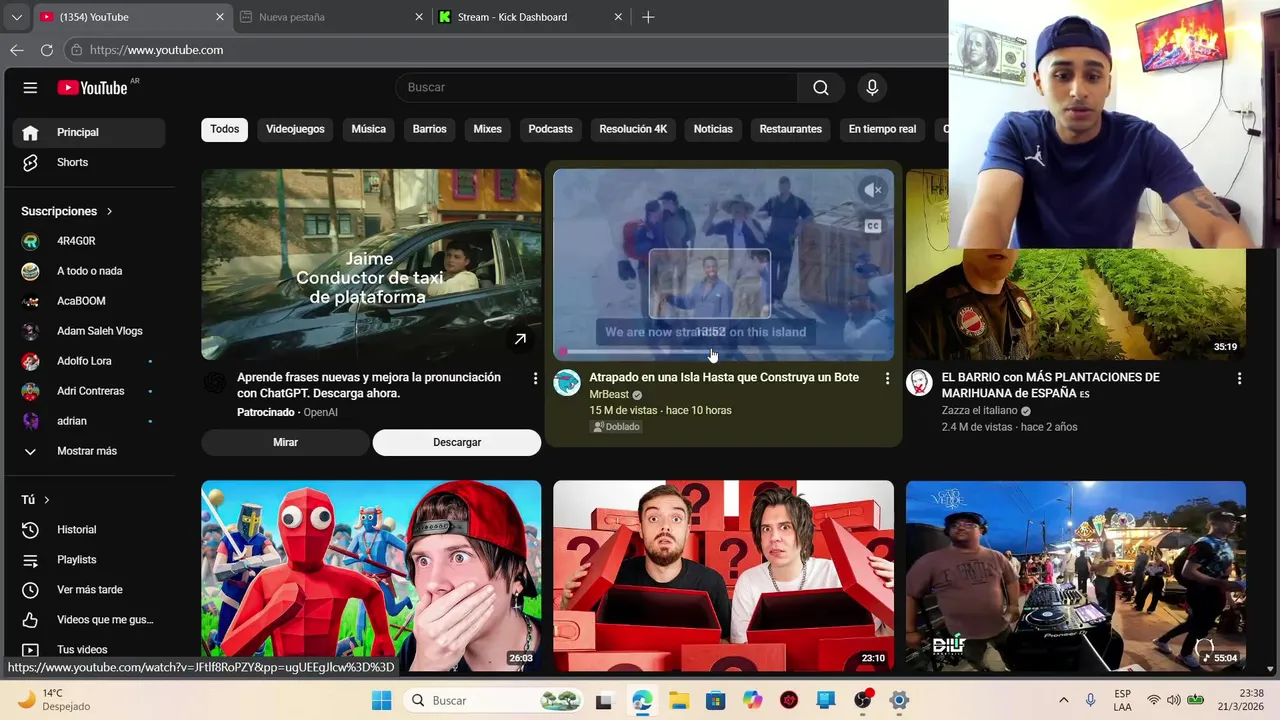Open the AcaBOOM subscription channel

click(x=89, y=301)
